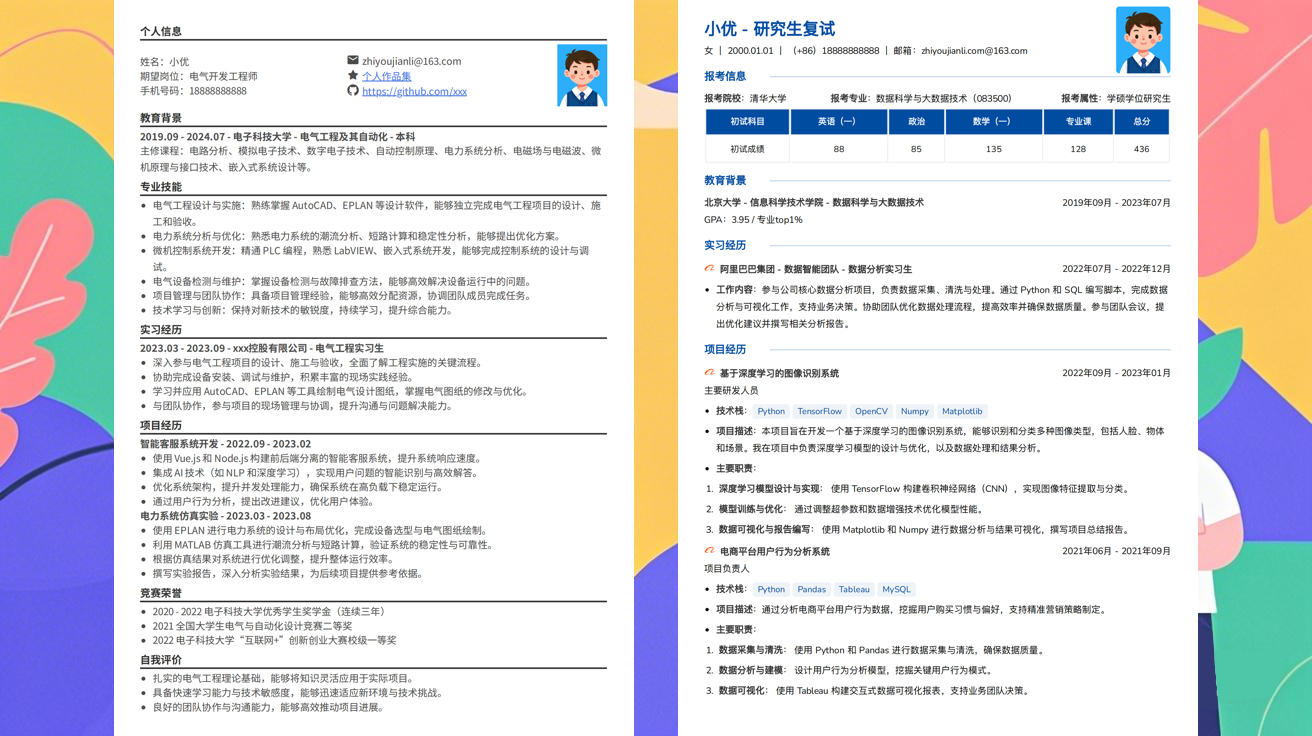The width and height of the screenshot is (1312, 736).
Task: Click the Tableau tech stack tag
Action: point(854,589)
